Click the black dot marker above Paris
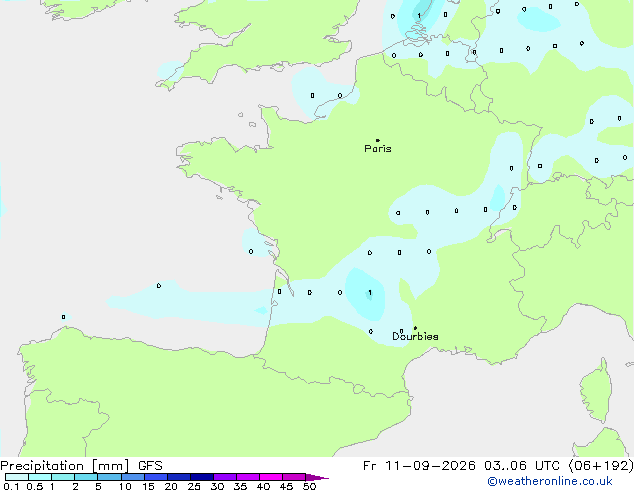This screenshot has width=634, height=490. coord(378,140)
